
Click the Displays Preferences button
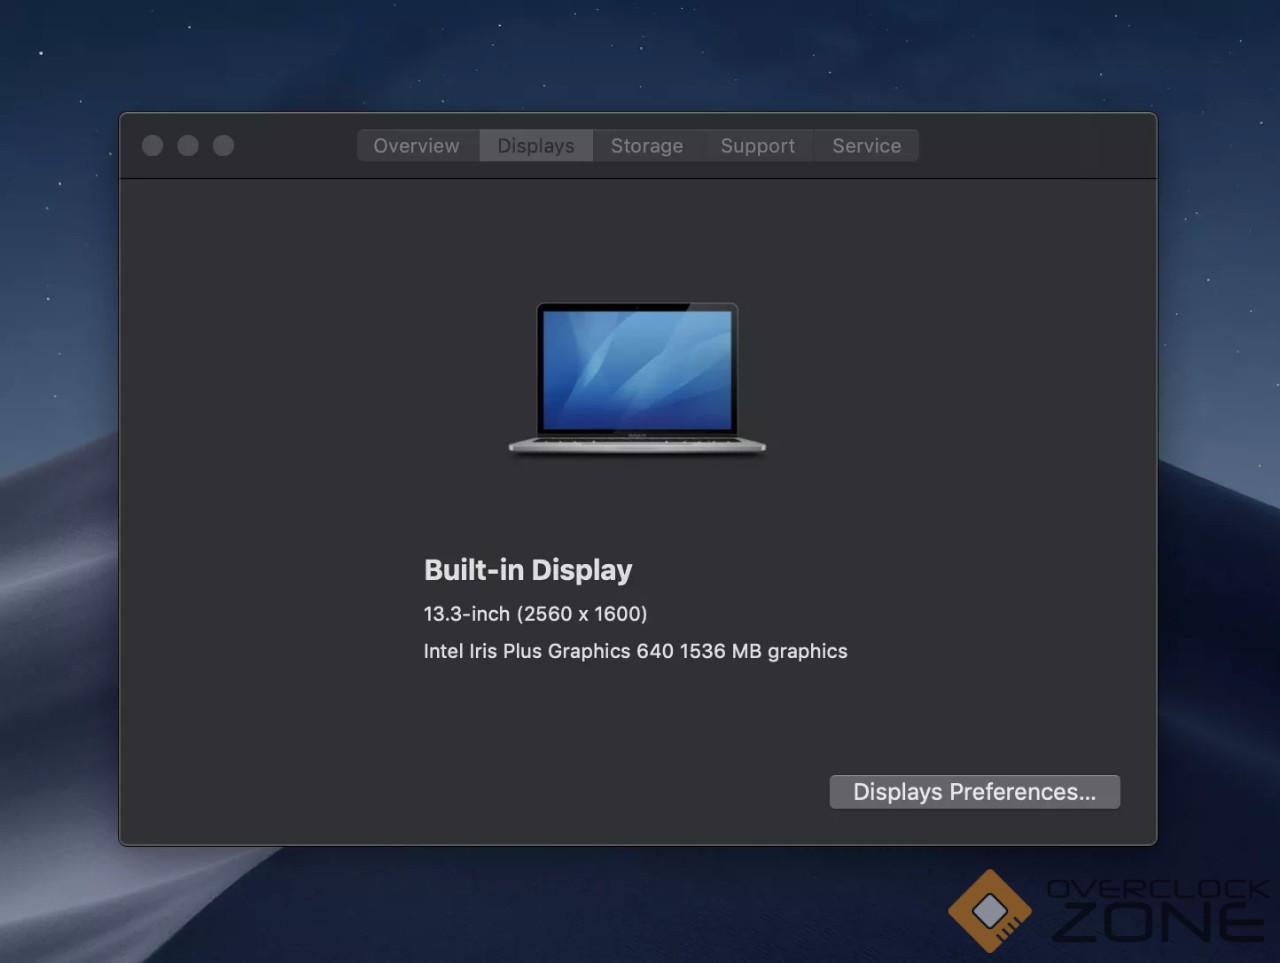(x=975, y=792)
